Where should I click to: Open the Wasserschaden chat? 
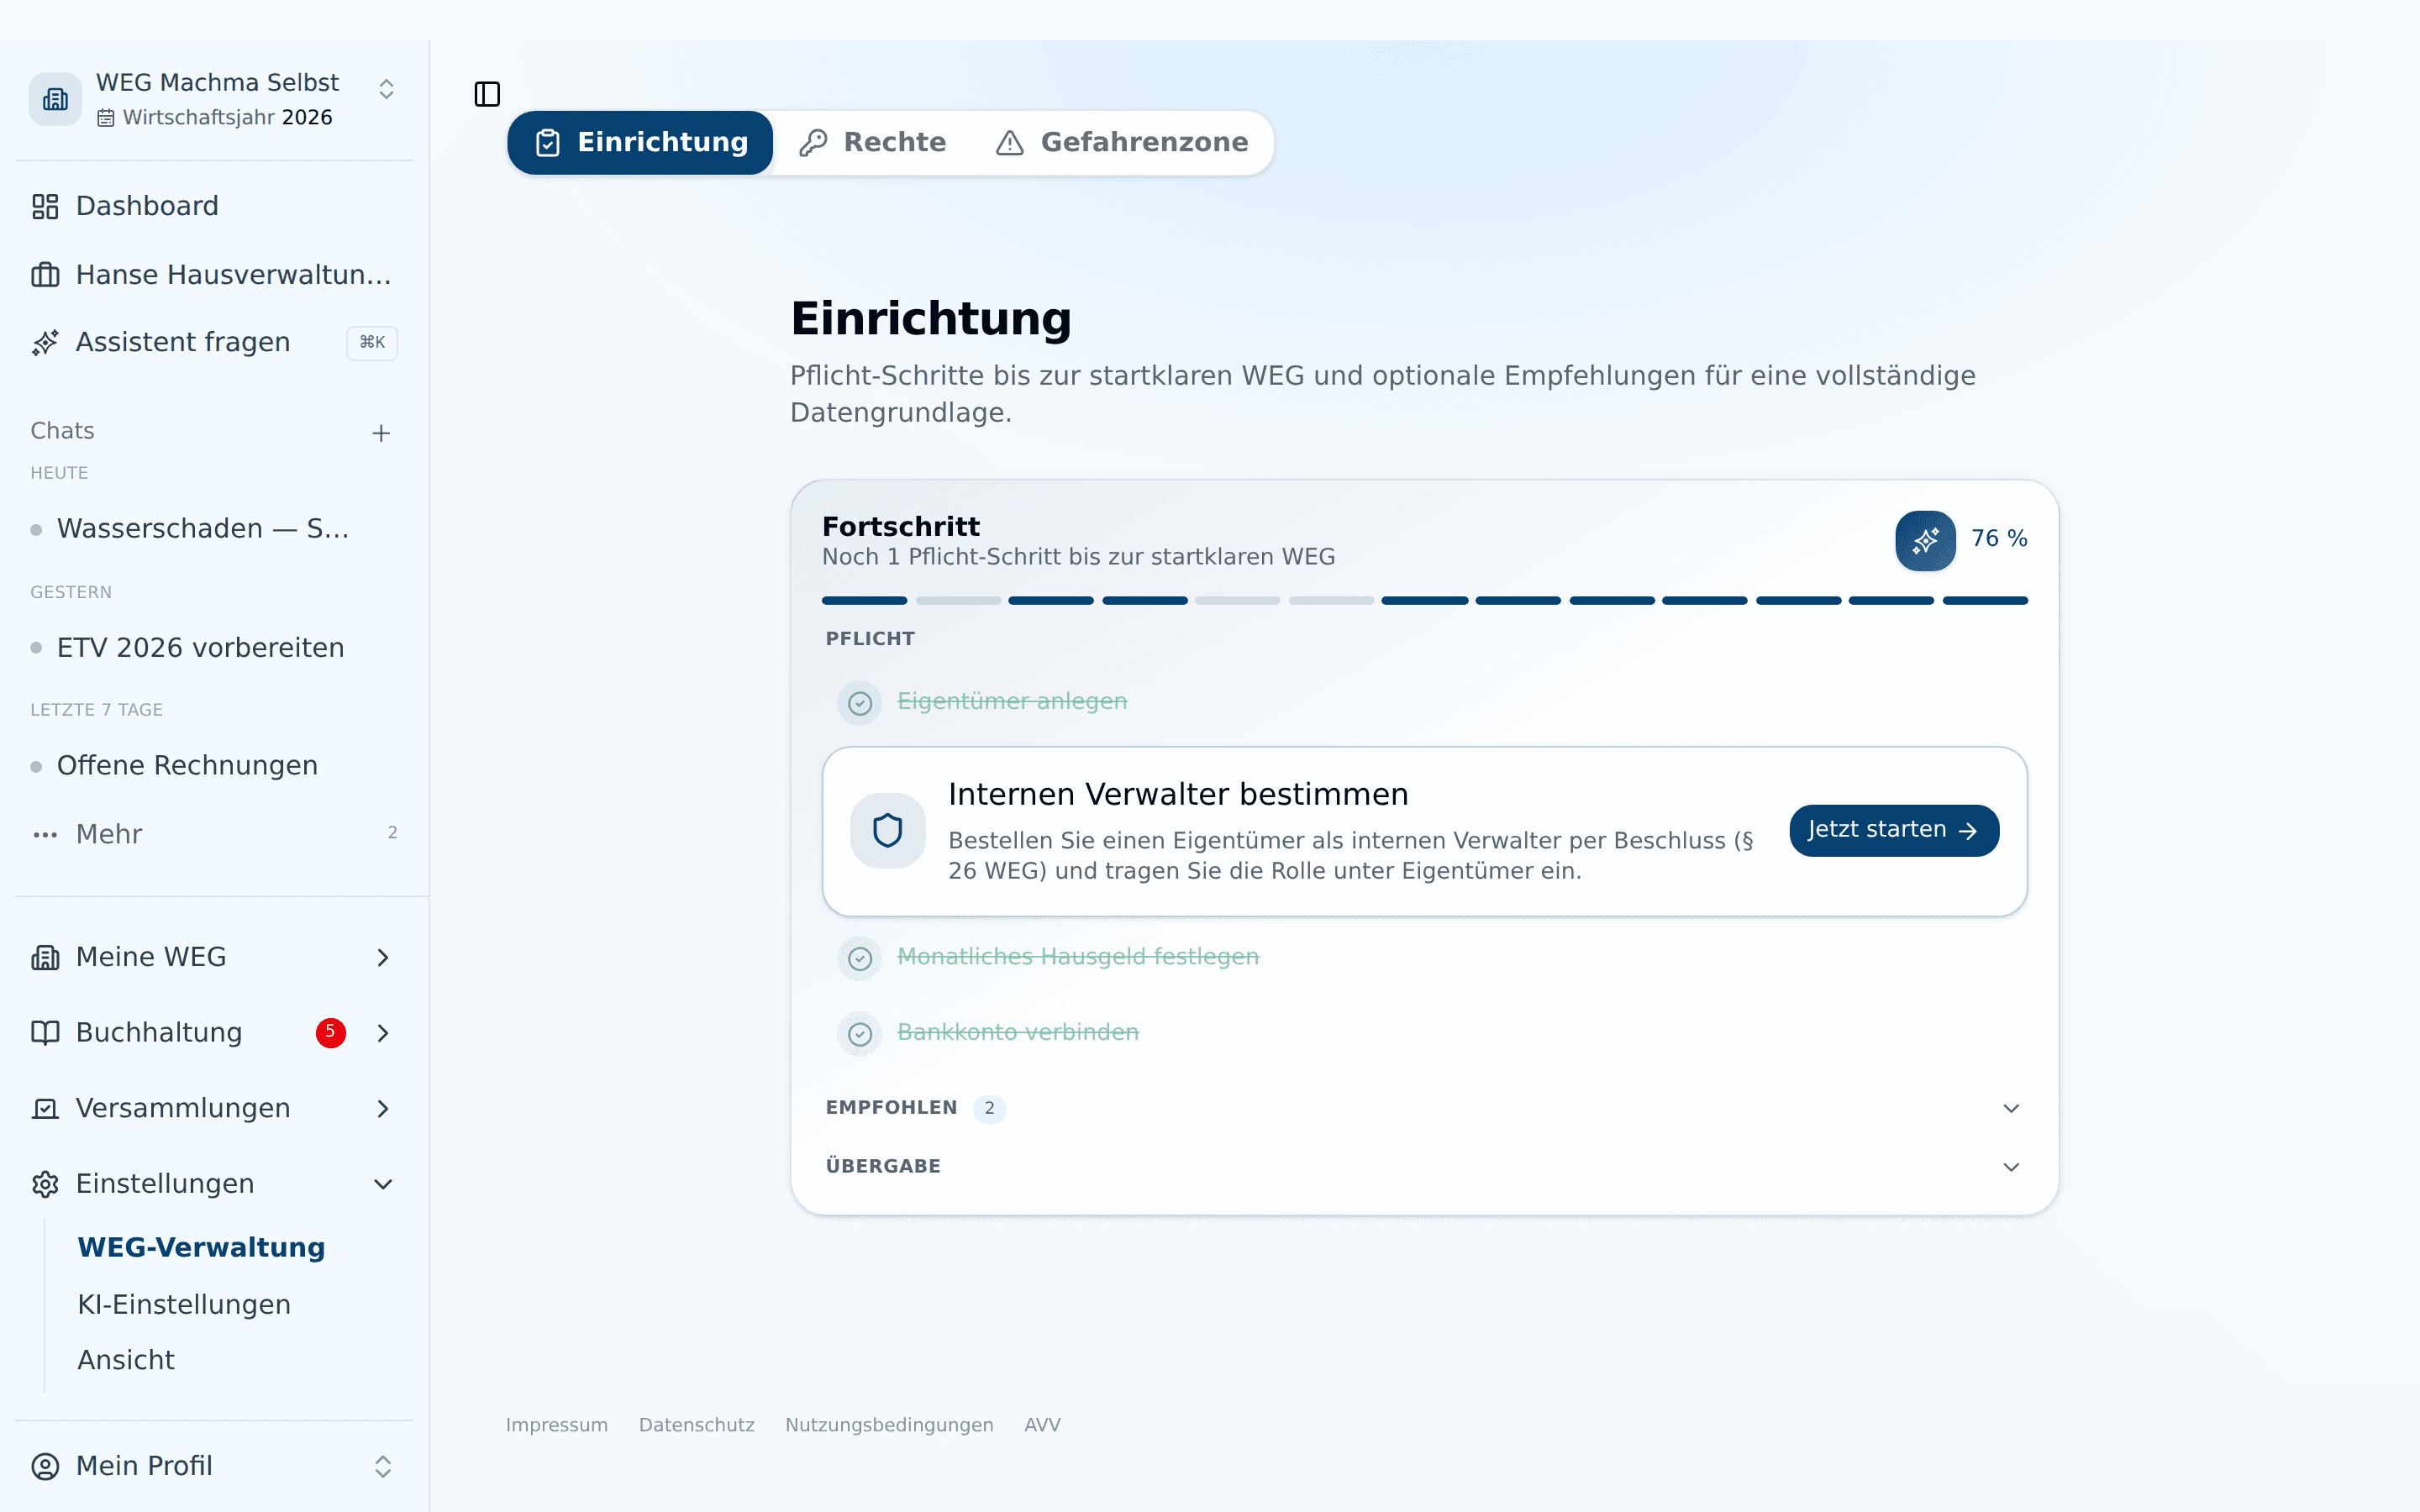pyautogui.click(x=203, y=528)
